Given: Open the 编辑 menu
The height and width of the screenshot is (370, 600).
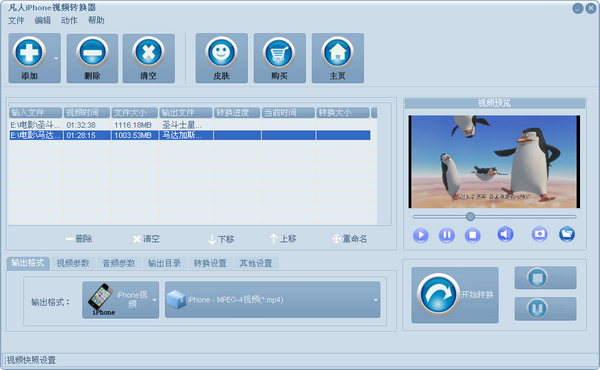Looking at the screenshot, I should (x=42, y=20).
